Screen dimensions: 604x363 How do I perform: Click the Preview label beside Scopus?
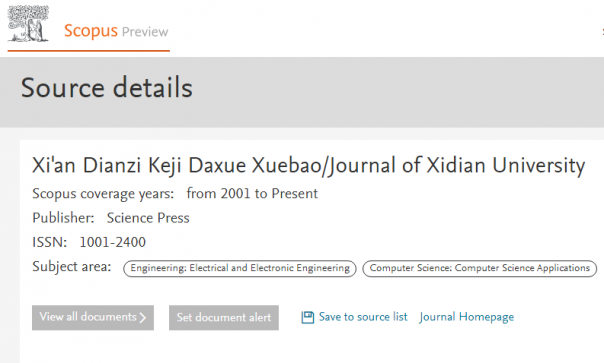145,32
